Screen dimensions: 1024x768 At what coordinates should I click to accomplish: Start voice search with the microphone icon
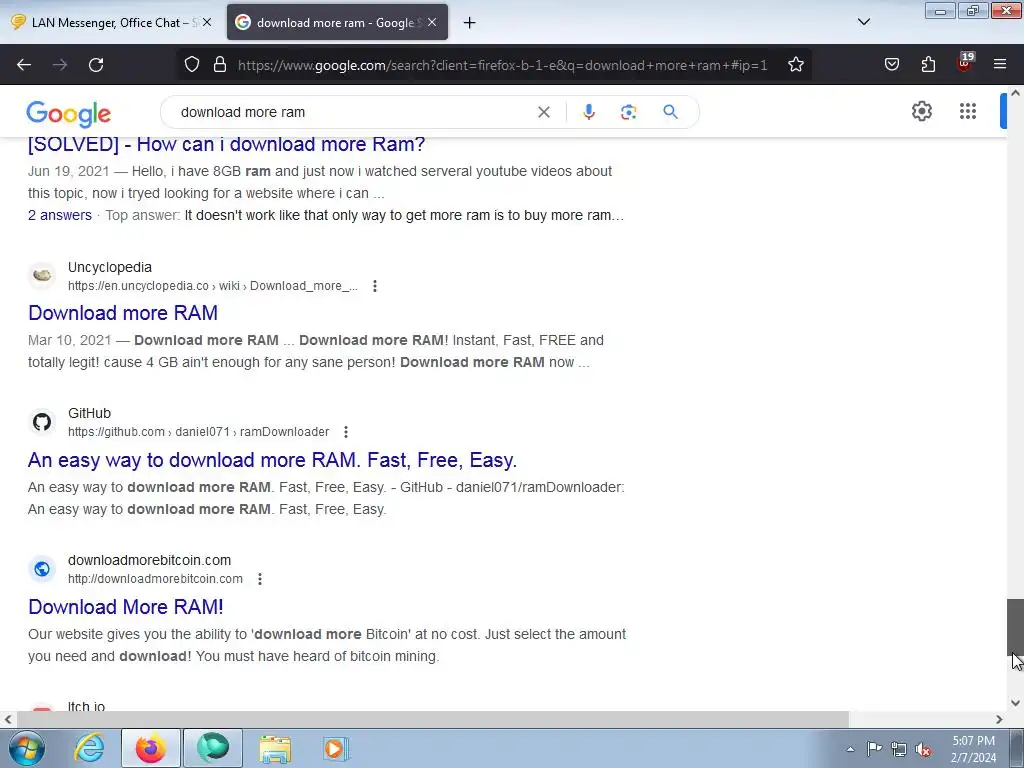click(x=588, y=112)
